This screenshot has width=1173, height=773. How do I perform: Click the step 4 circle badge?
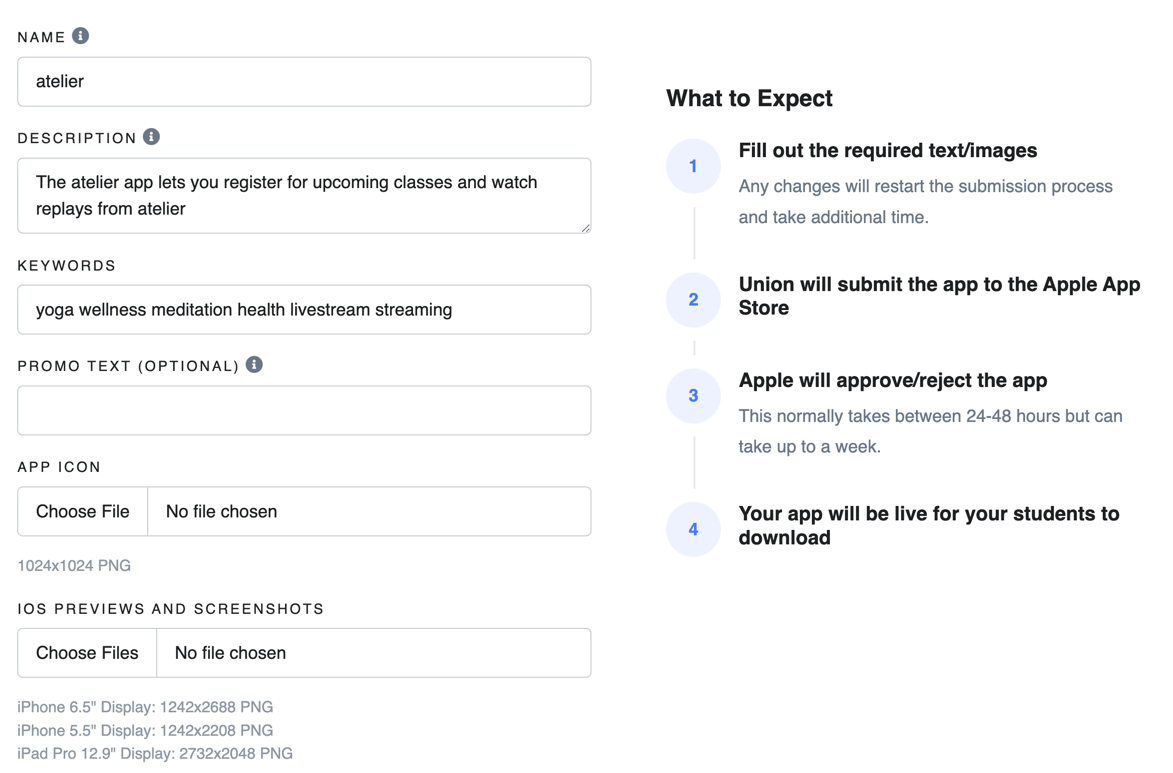click(x=693, y=529)
